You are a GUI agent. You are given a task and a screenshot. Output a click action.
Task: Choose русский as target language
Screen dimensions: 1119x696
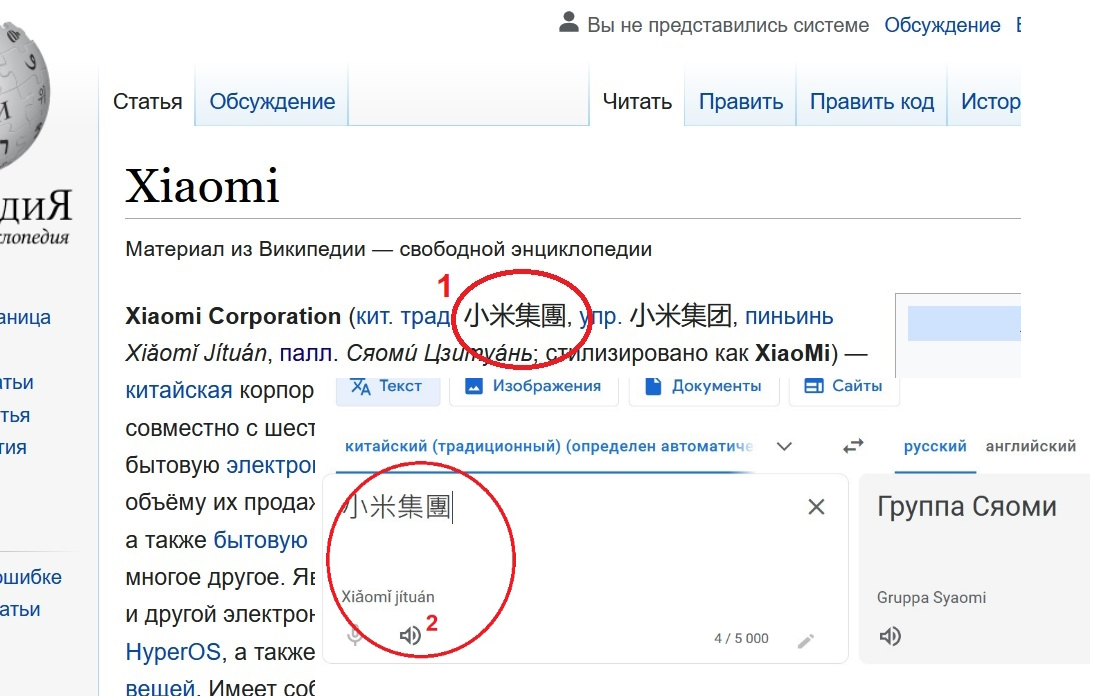935,446
